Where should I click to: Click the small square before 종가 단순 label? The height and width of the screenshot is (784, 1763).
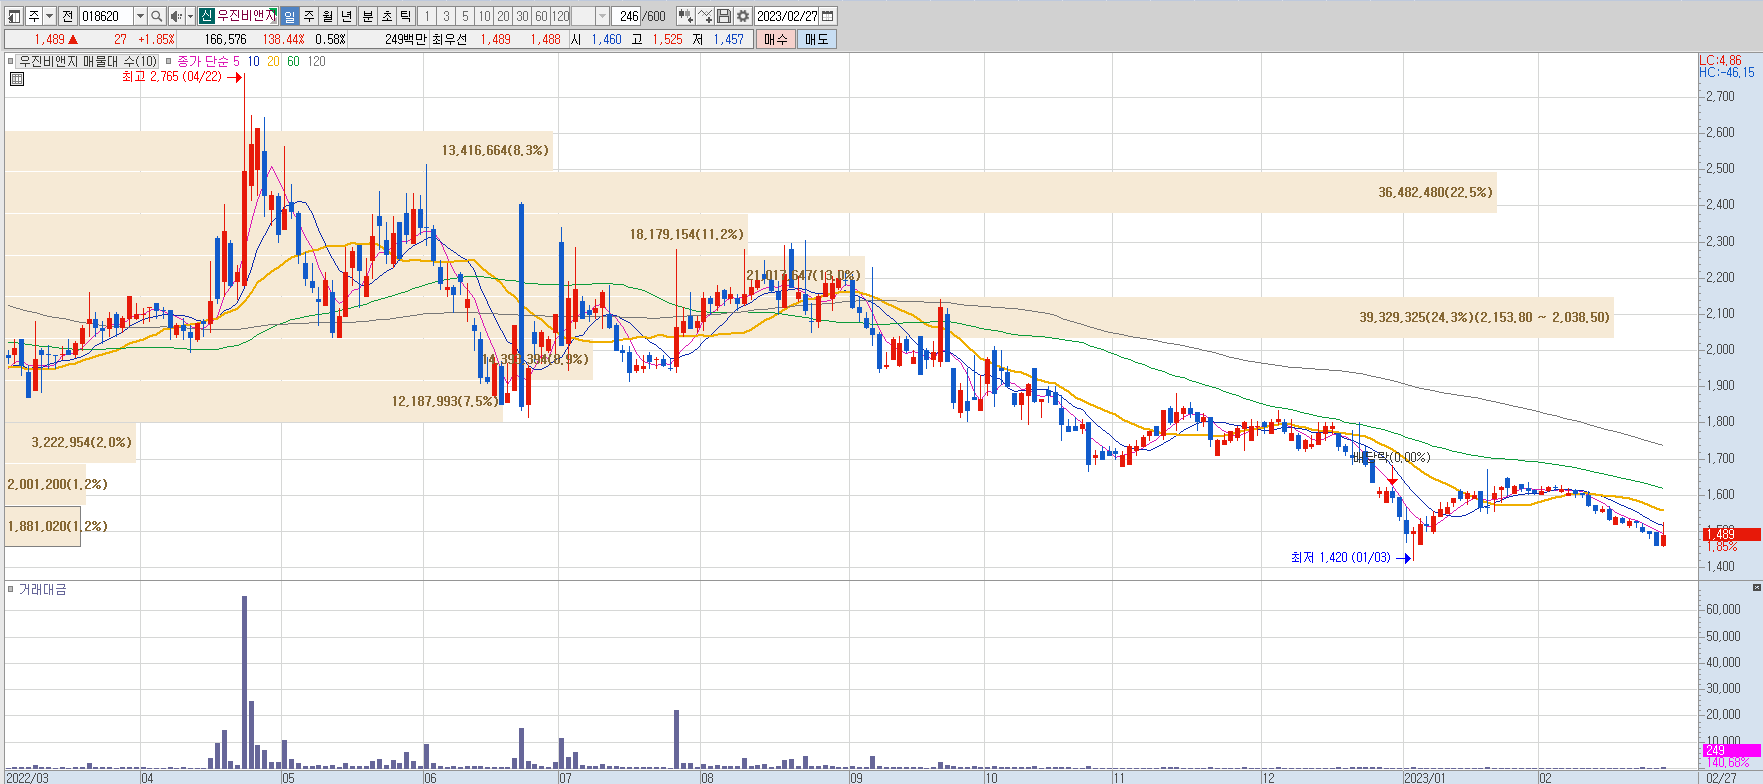(x=169, y=61)
